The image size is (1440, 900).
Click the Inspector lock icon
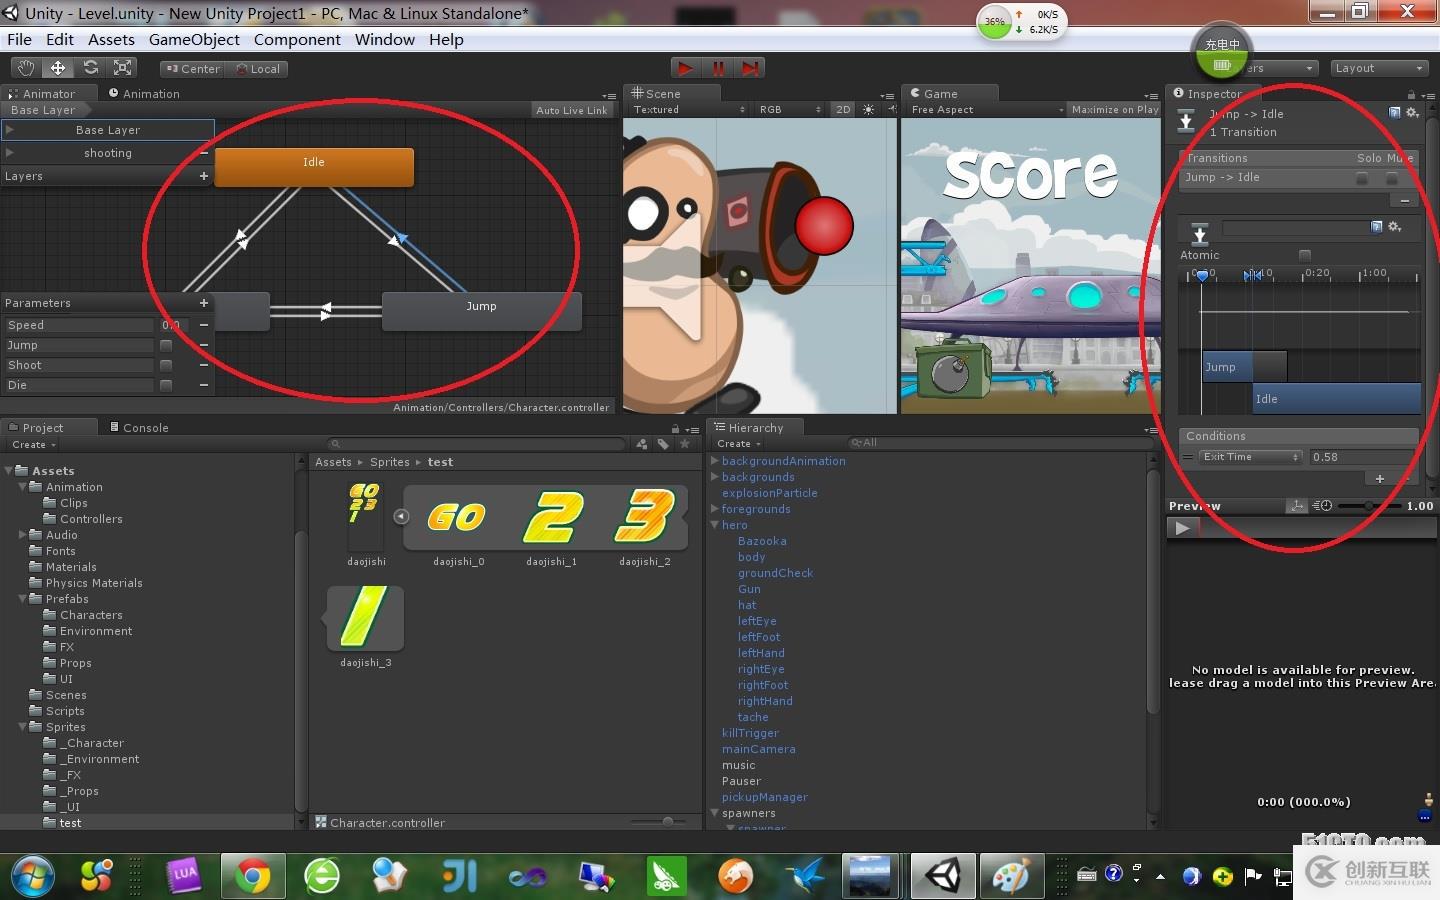point(1411,94)
